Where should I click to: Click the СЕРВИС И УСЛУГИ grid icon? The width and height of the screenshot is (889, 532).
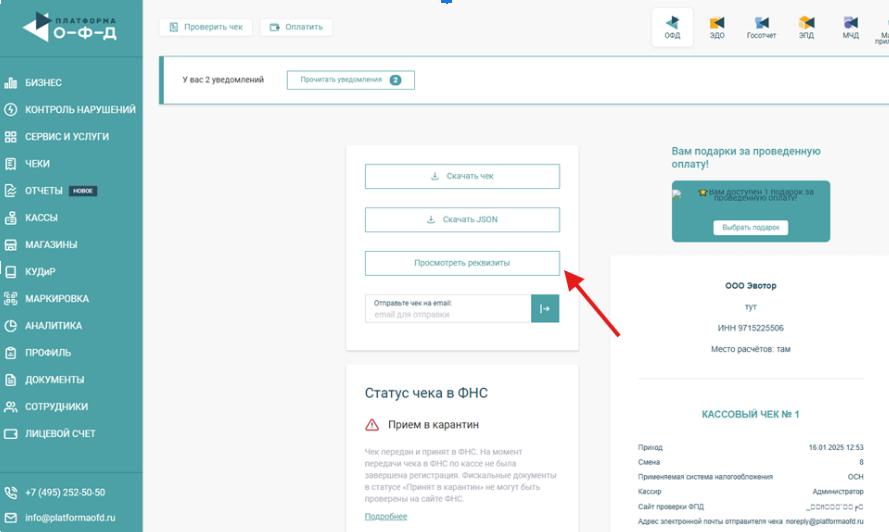[10, 137]
